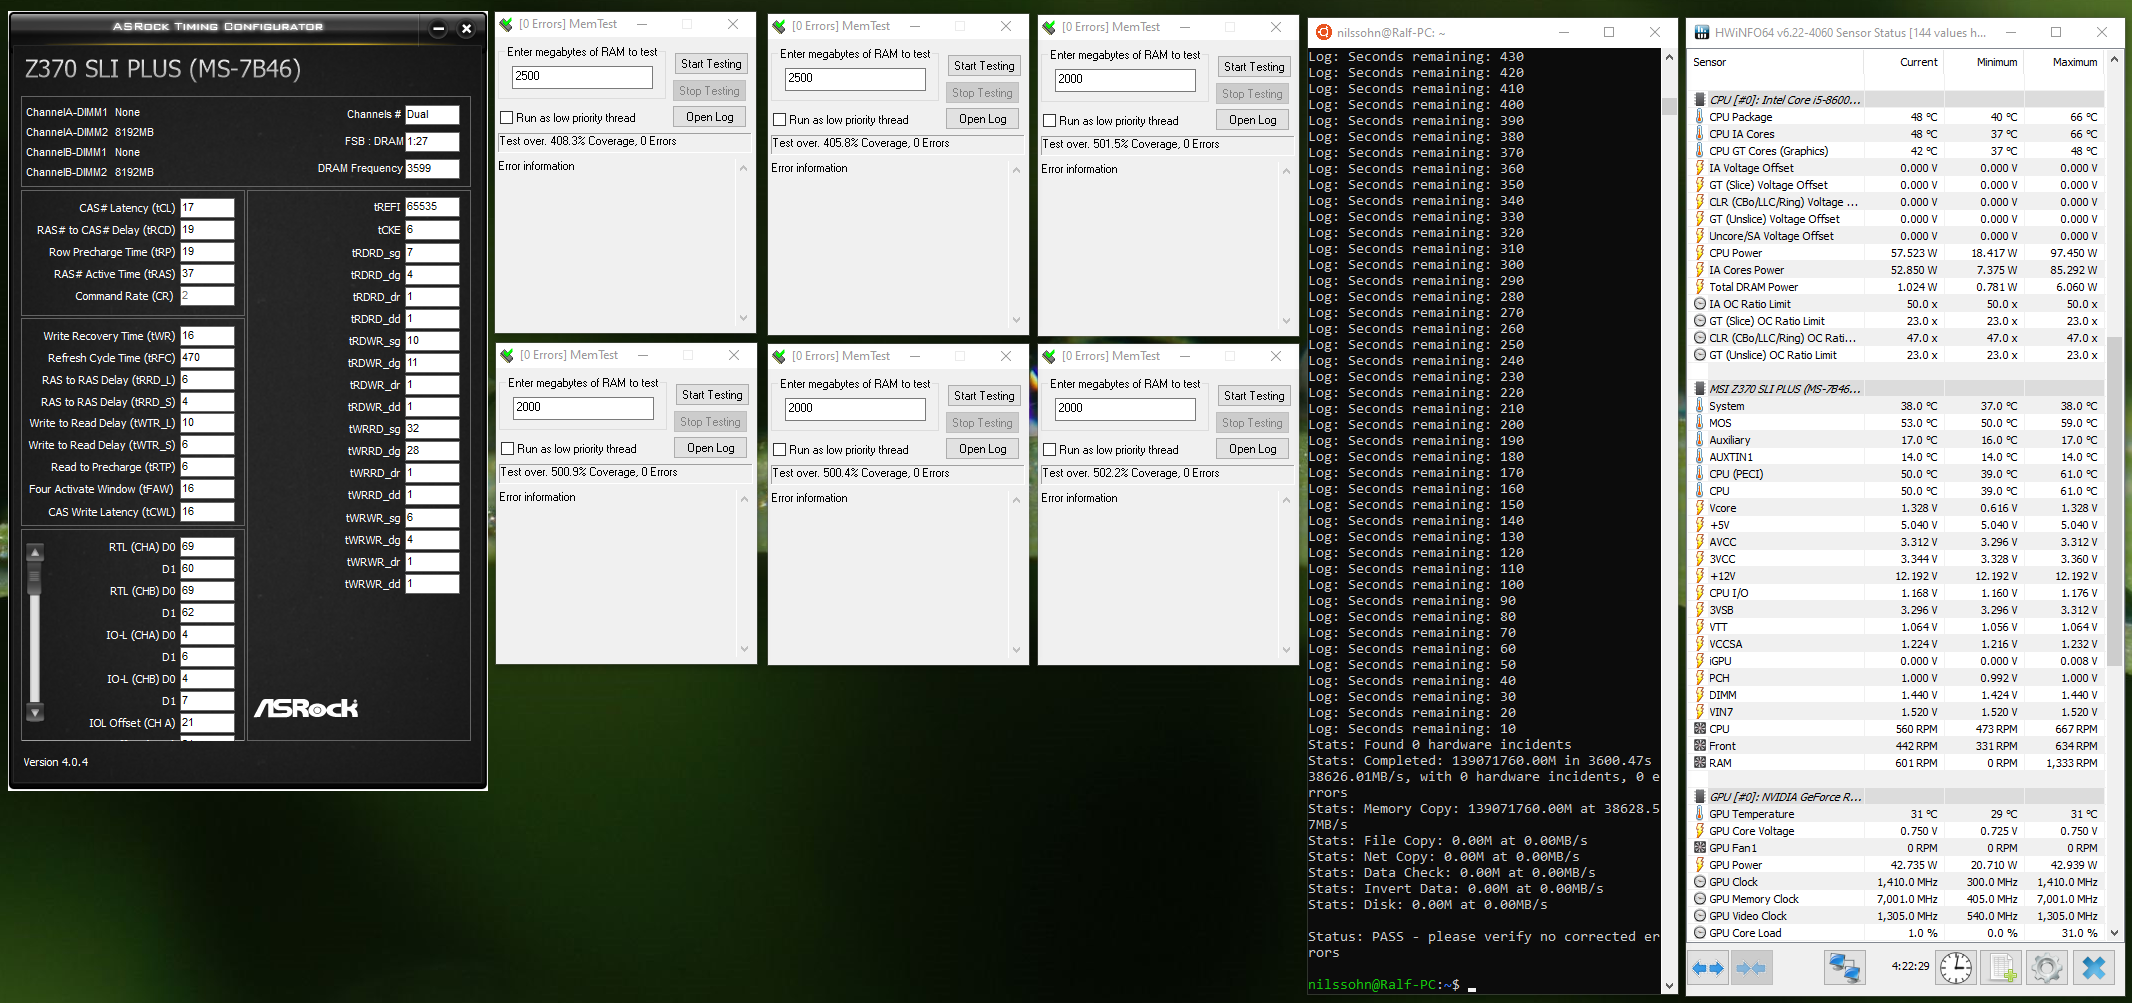Click MemTest icon of window showing 500.4% coverage
Image resolution: width=2132 pixels, height=1003 pixels.
(779, 356)
